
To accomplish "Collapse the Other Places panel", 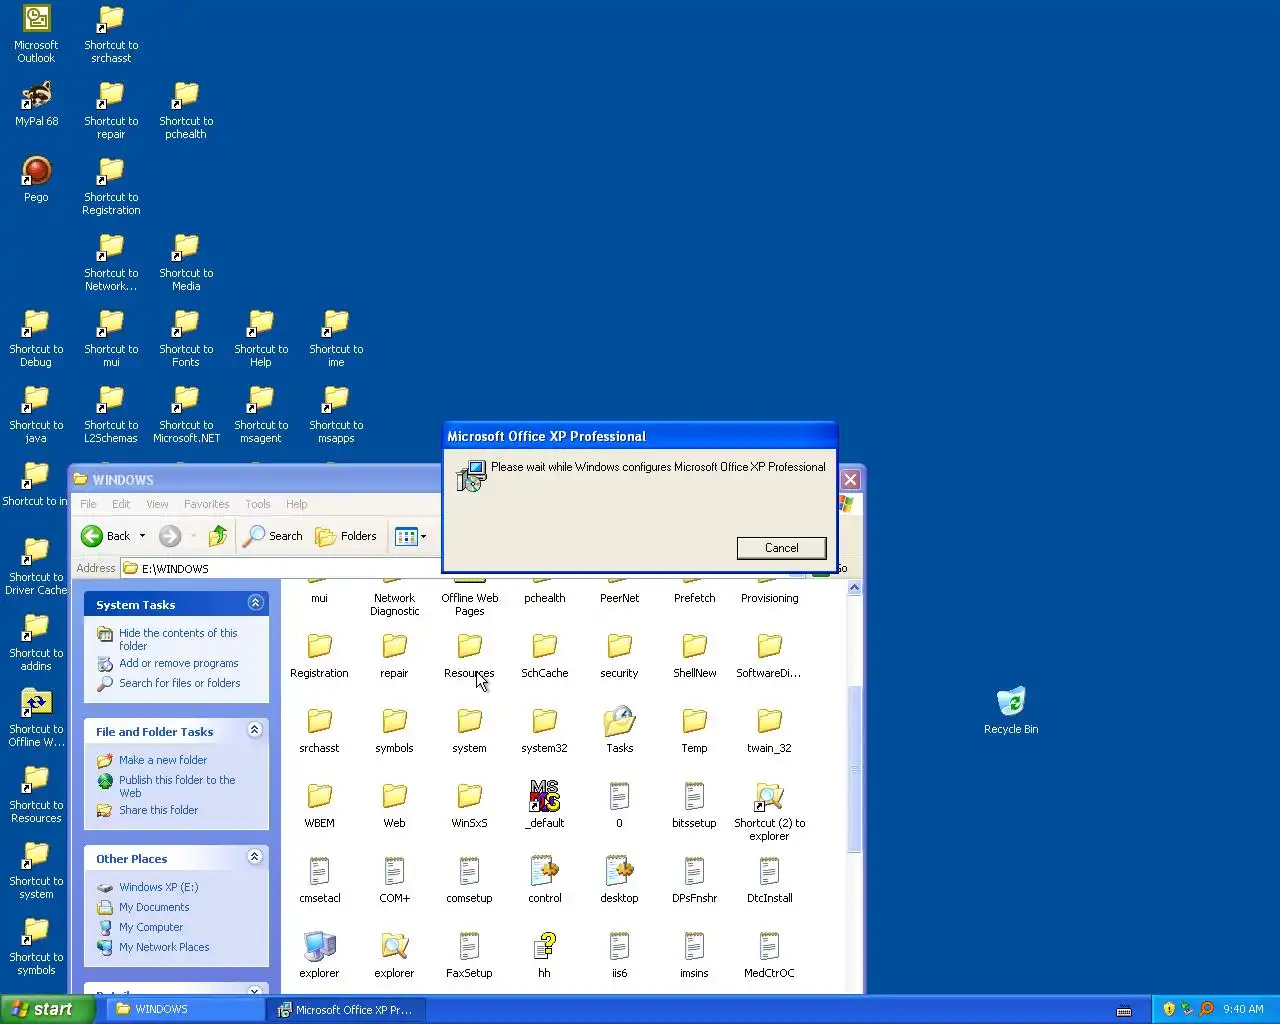I will (255, 857).
